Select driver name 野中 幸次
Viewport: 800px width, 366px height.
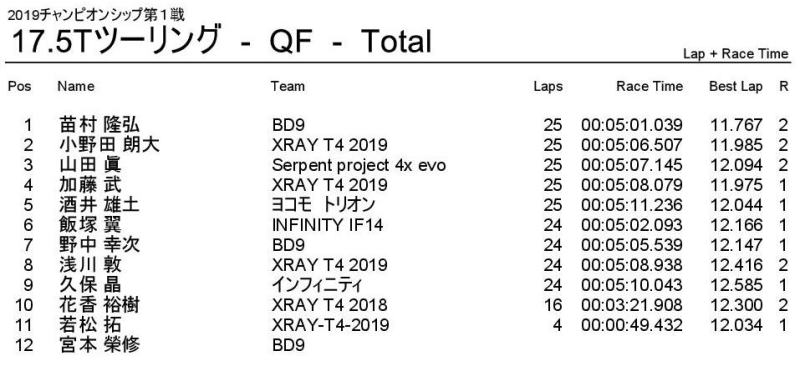click(99, 245)
